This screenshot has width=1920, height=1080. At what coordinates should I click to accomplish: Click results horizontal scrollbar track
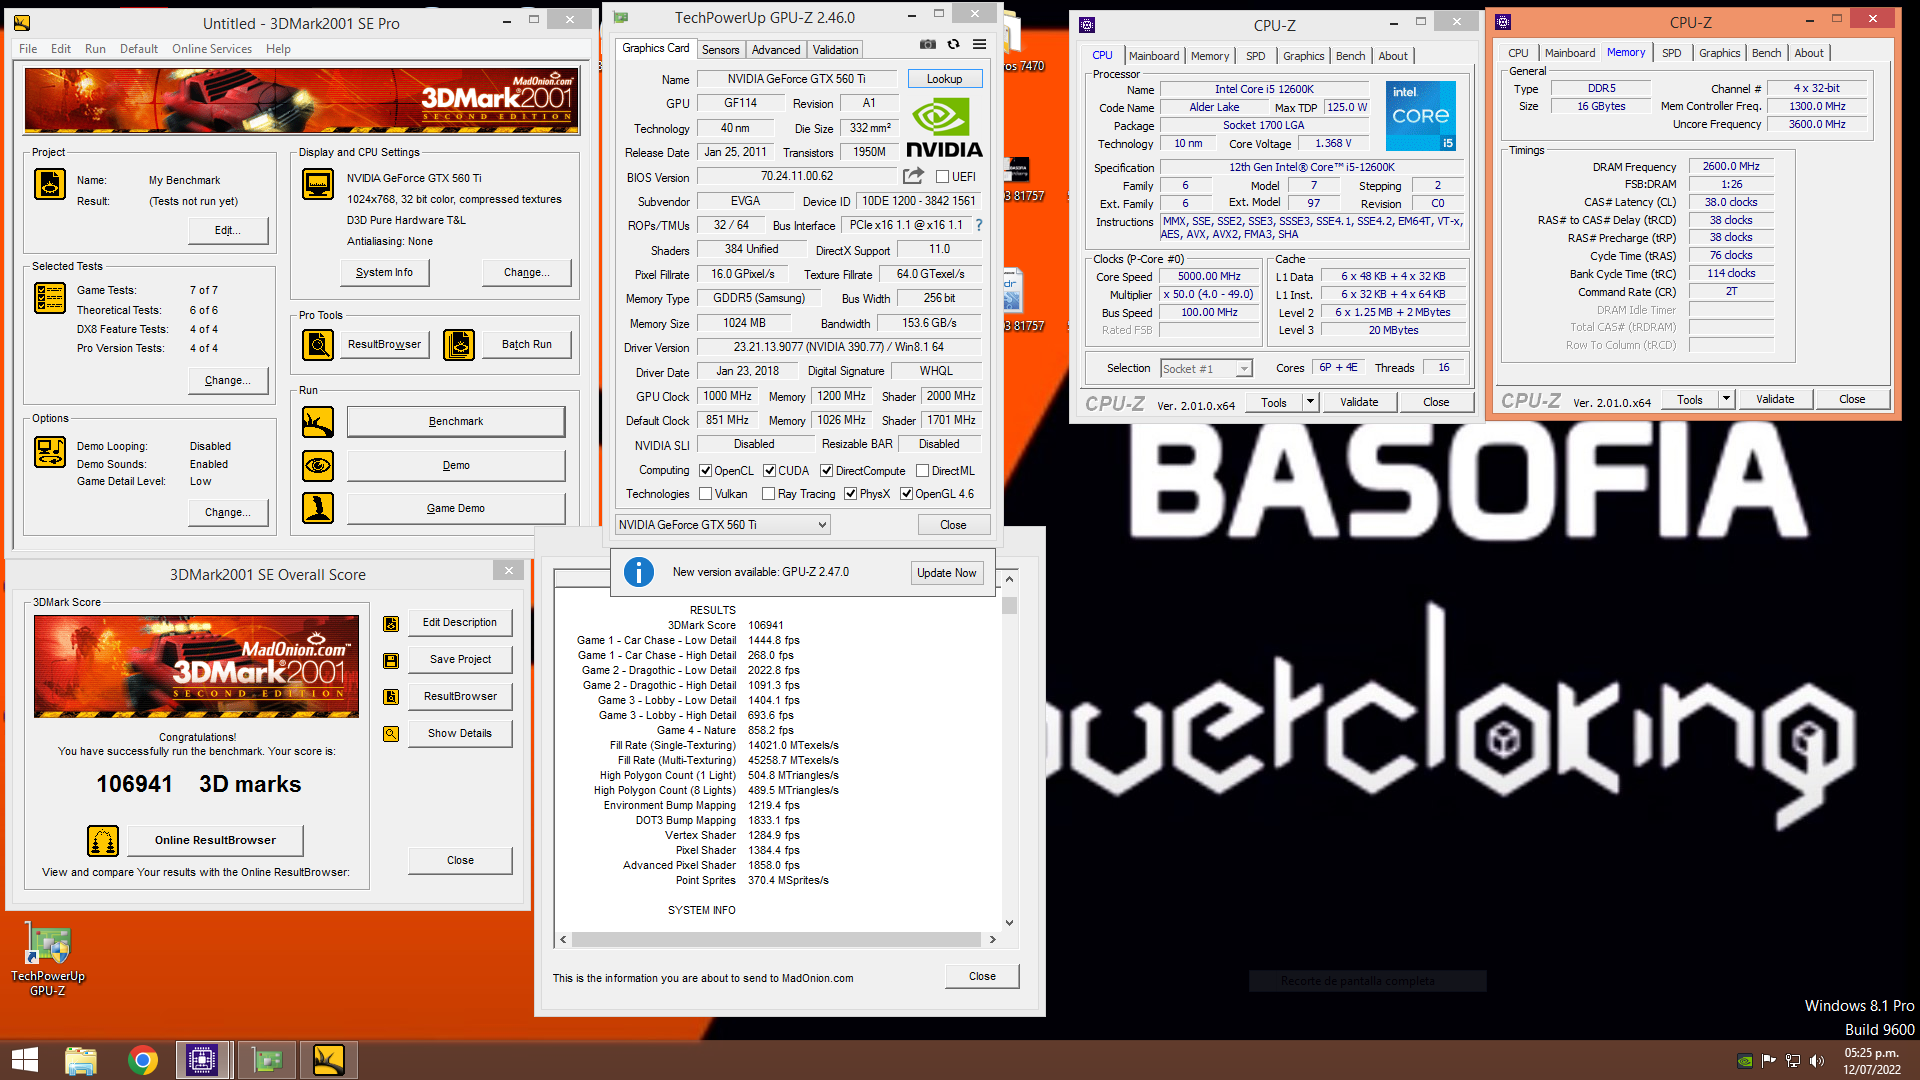(777, 940)
